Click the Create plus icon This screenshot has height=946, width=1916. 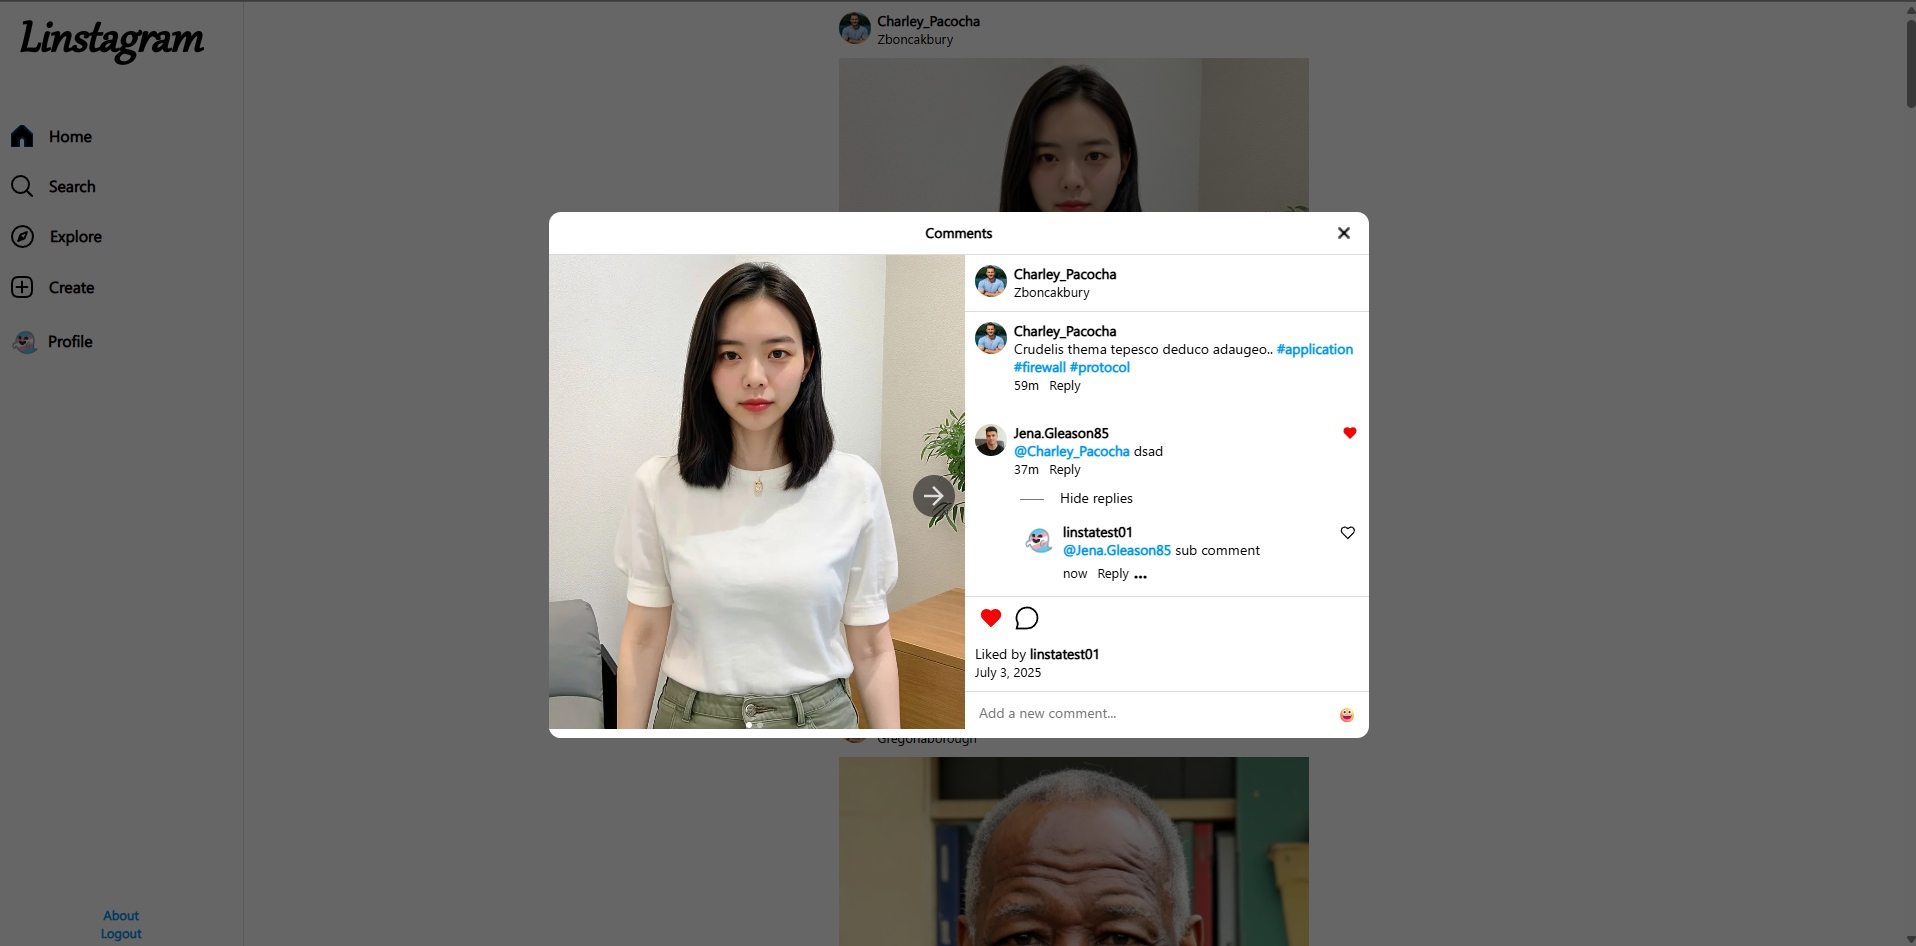click(22, 288)
